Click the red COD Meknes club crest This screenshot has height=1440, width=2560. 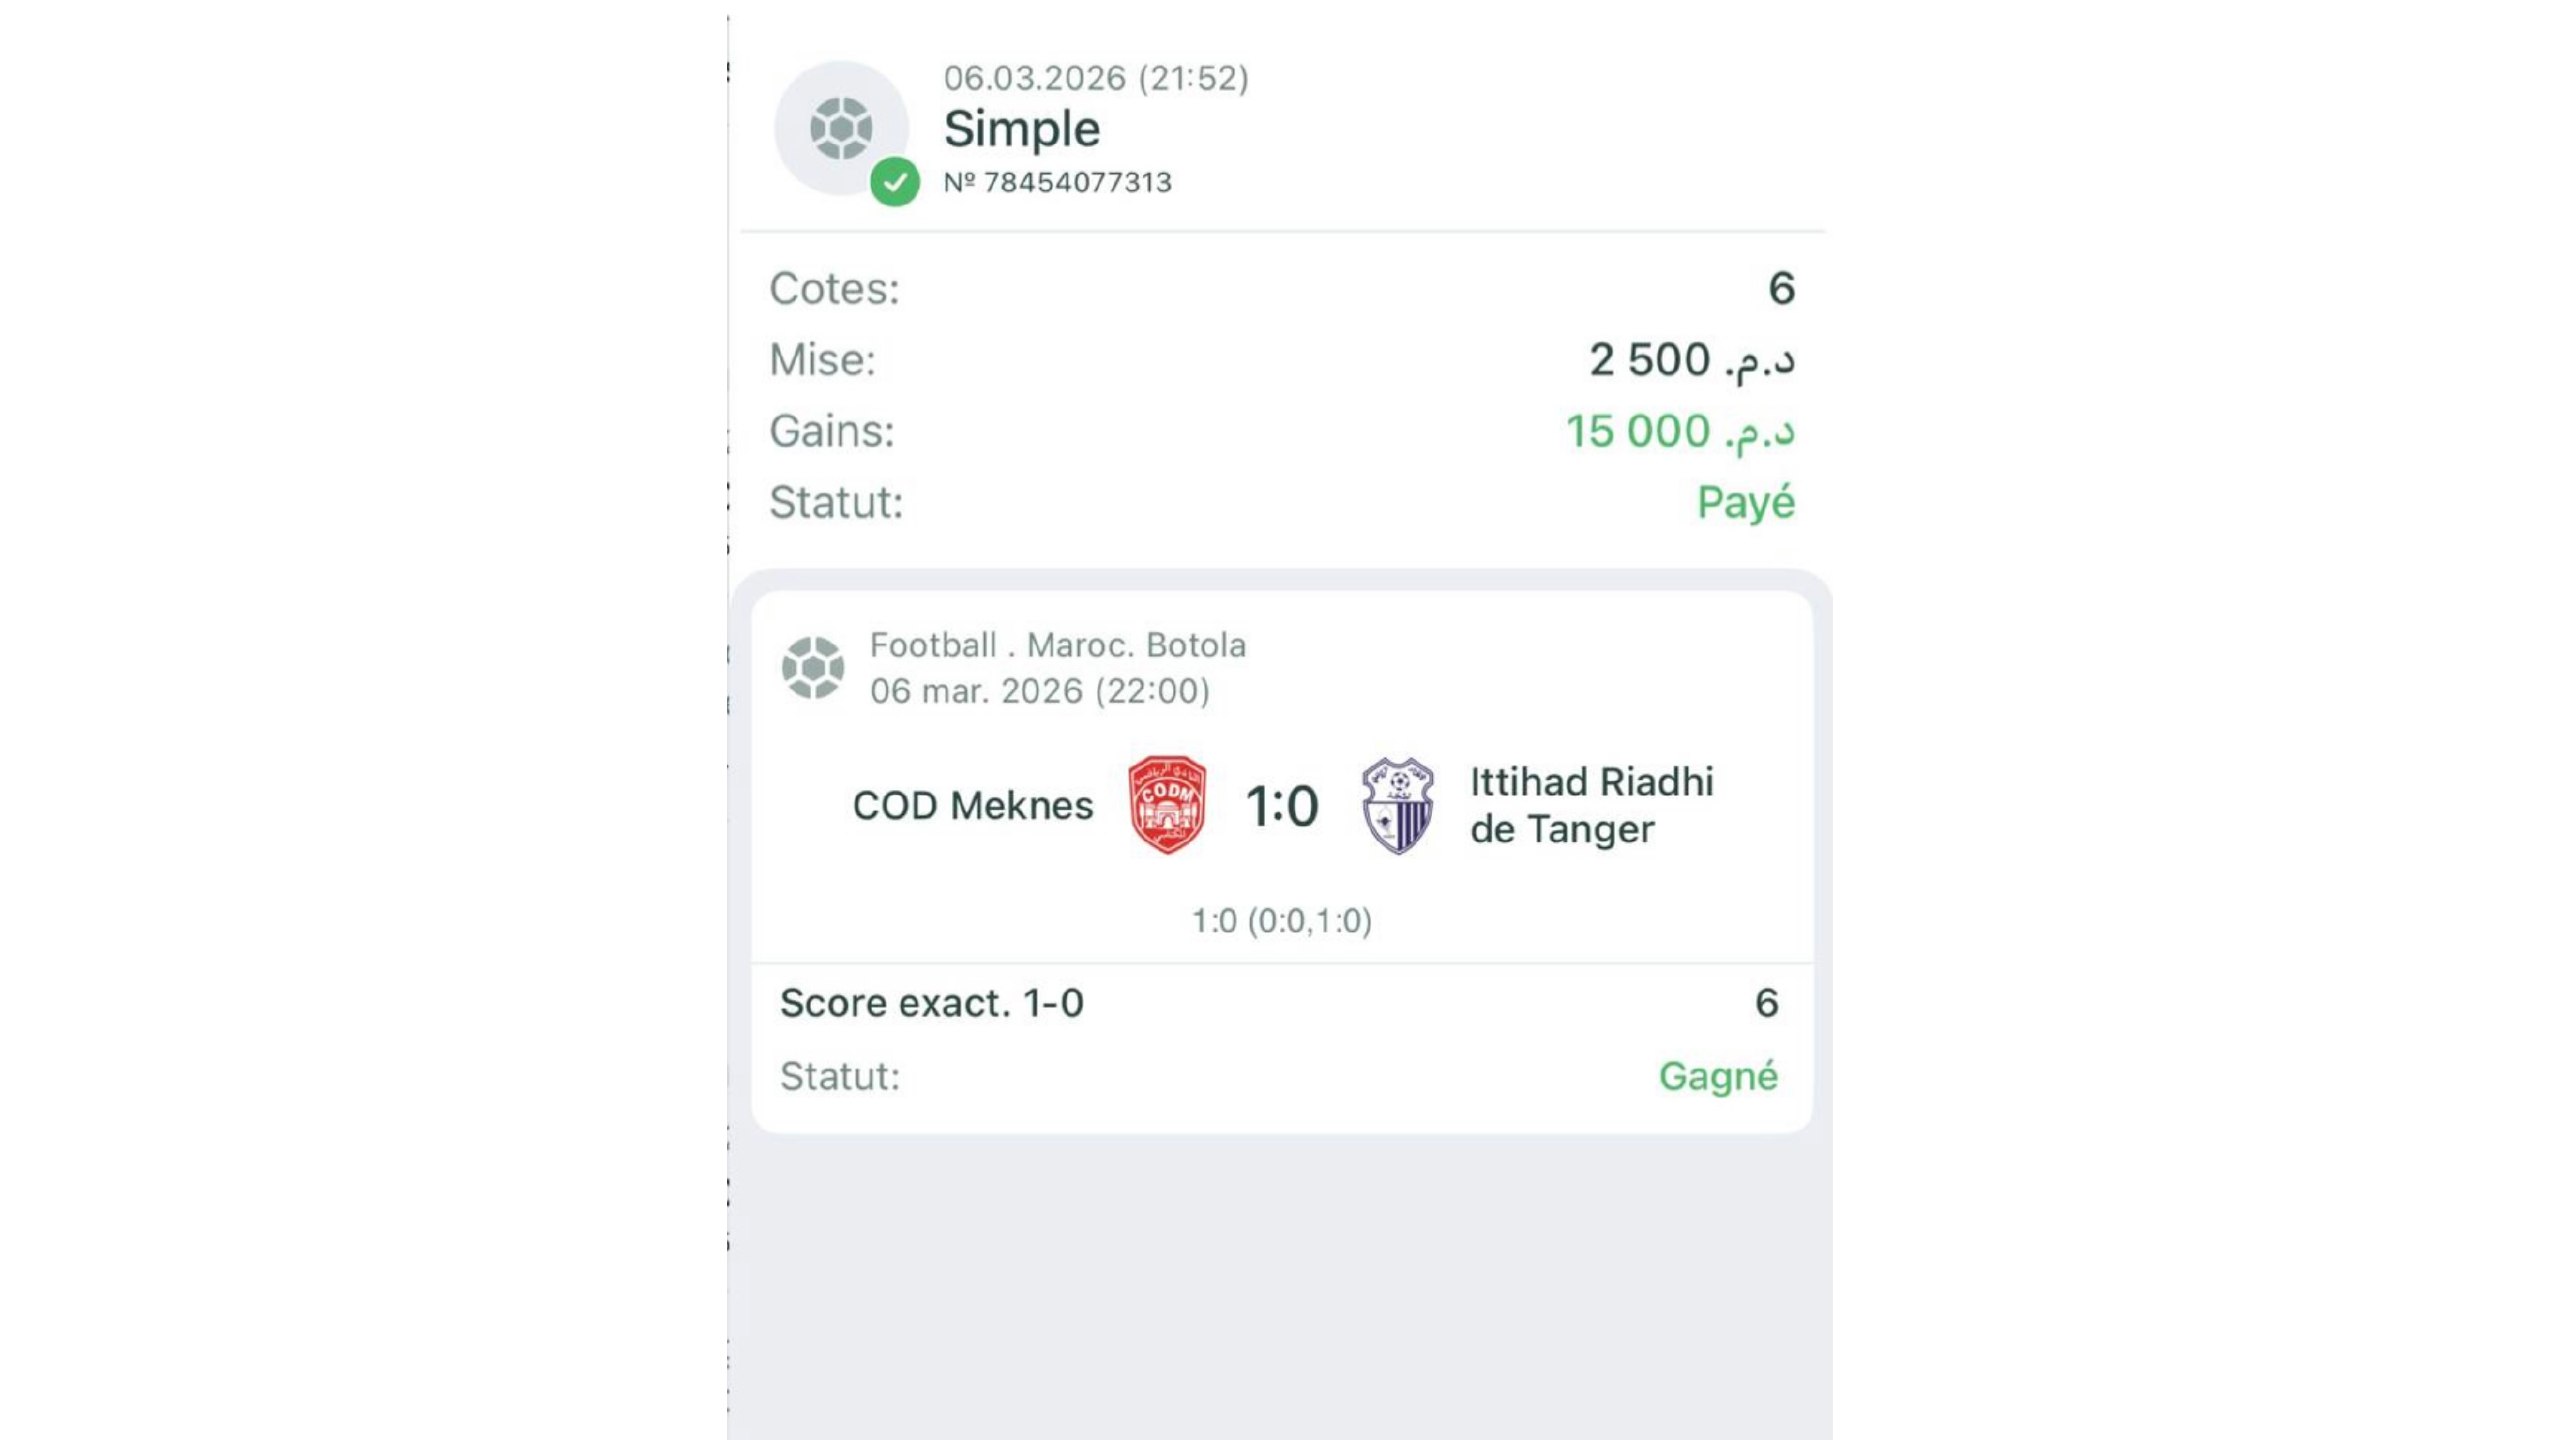tap(1166, 805)
